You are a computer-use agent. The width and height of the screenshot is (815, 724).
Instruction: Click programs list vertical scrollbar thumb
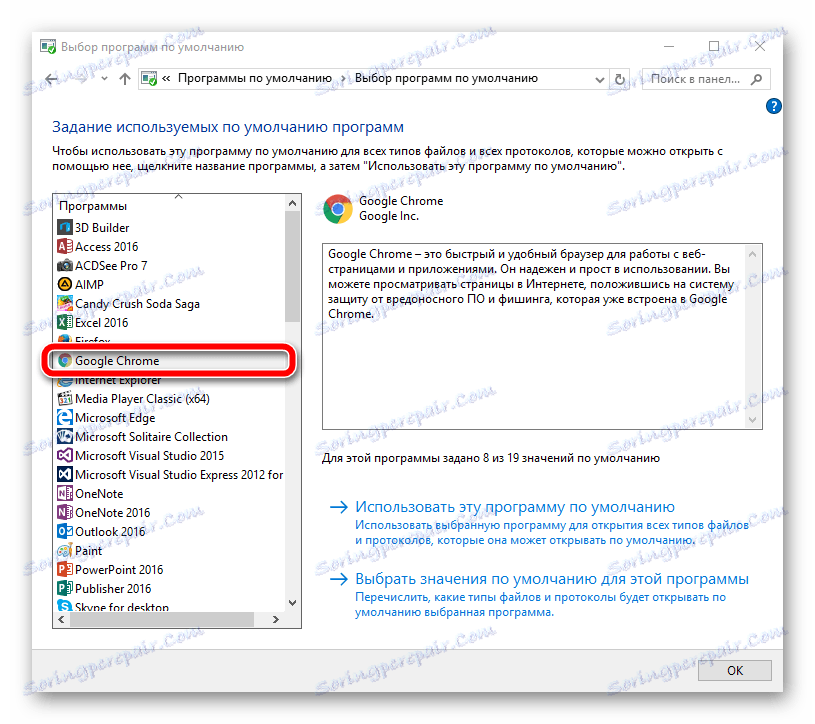point(292,267)
